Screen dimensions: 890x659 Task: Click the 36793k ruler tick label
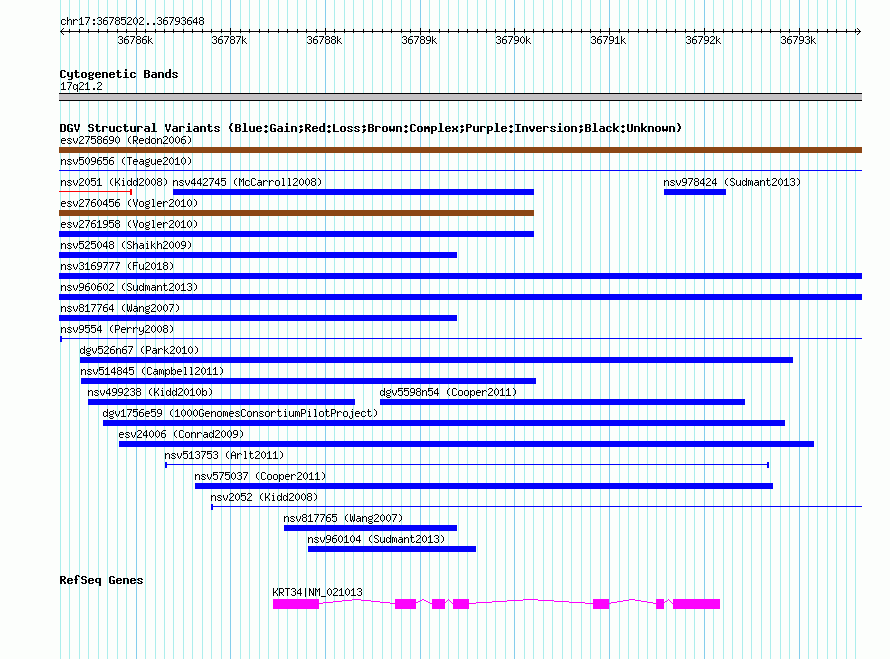(x=798, y=40)
